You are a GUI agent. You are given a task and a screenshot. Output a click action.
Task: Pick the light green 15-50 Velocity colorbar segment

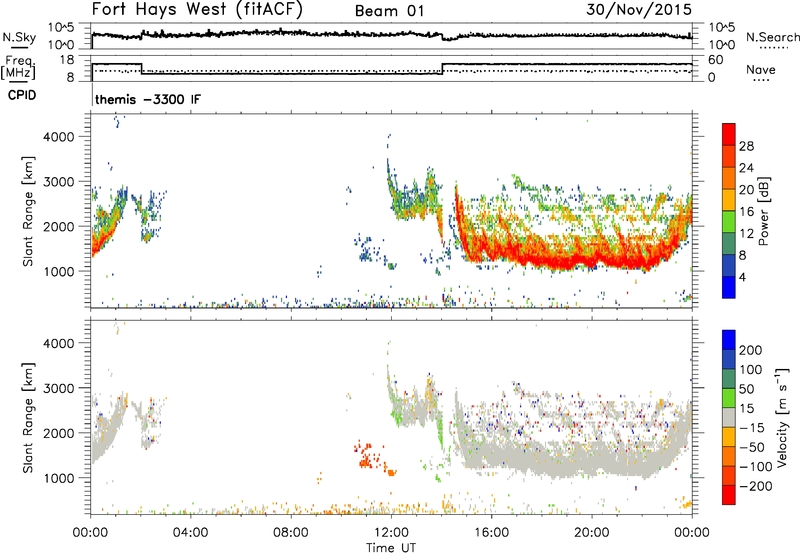[729, 398]
